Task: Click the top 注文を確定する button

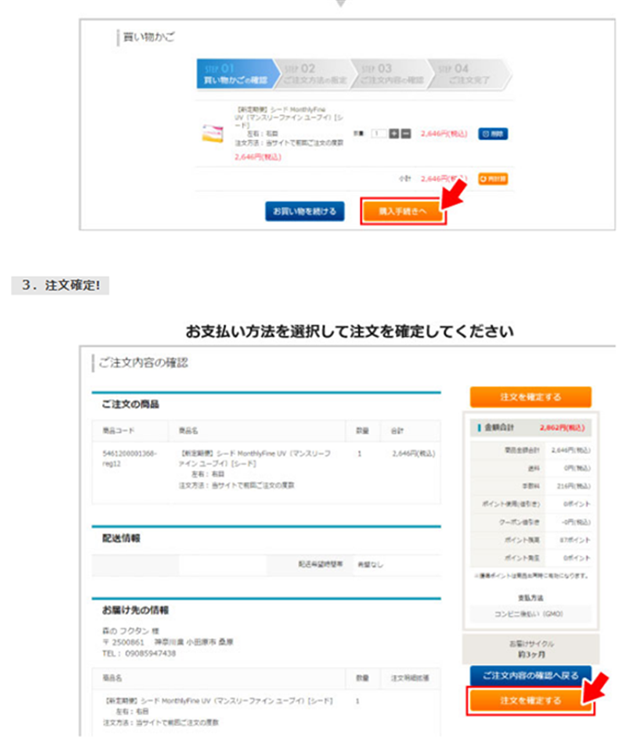Action: (x=531, y=396)
